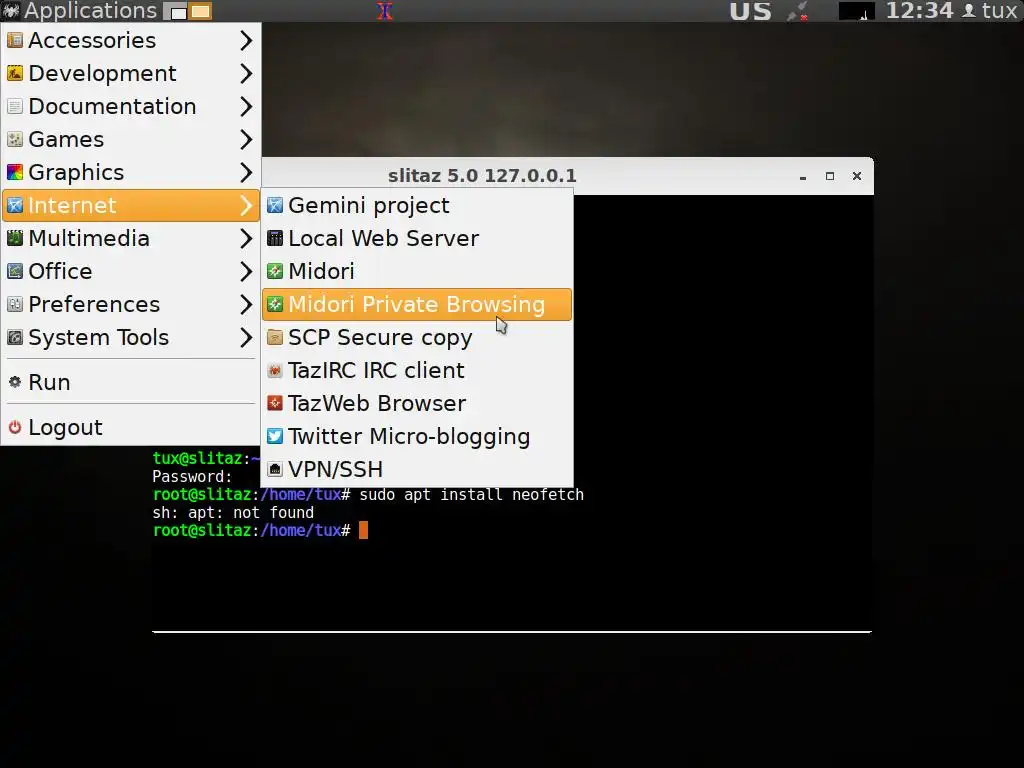
Task: Expand the Games submenu arrow
Action: point(246,139)
